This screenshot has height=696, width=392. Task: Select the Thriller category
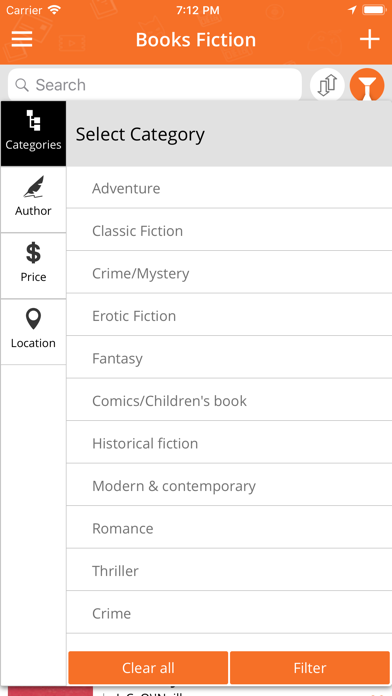tap(229, 570)
